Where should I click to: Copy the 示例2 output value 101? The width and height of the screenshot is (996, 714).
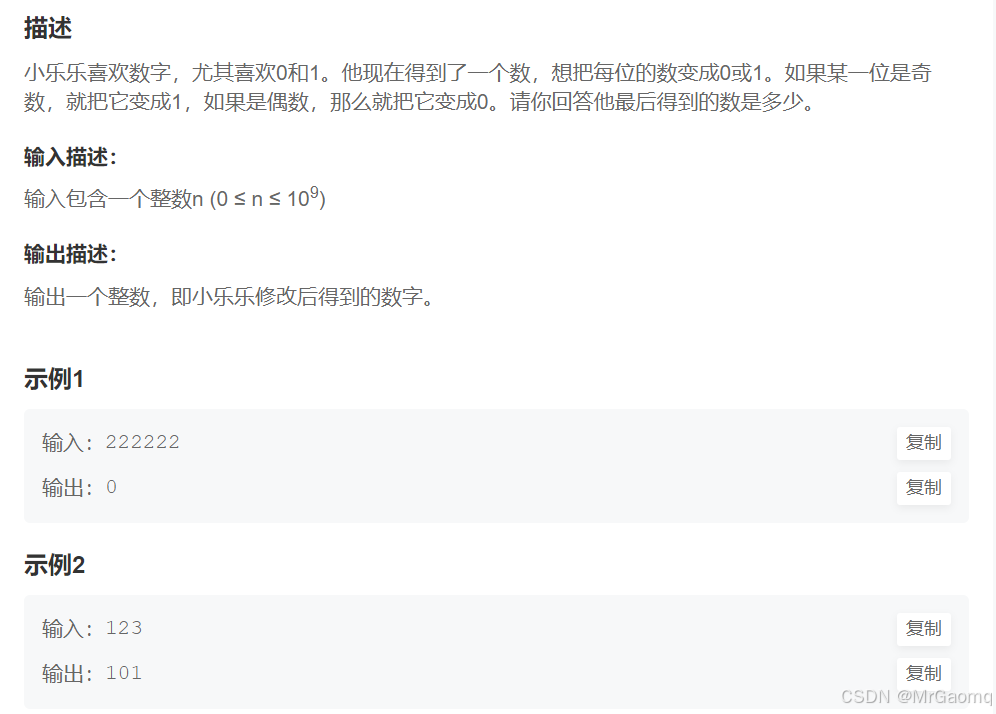[924, 673]
